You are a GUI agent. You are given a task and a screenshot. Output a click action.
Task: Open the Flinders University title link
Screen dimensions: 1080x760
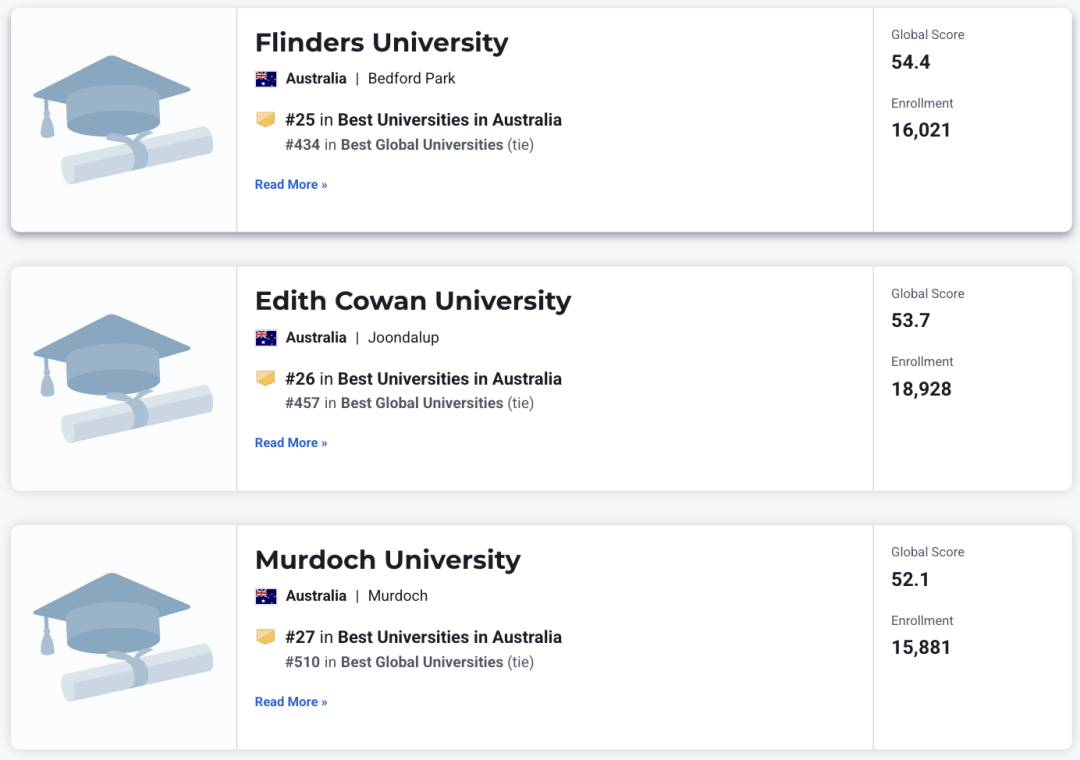tap(382, 43)
